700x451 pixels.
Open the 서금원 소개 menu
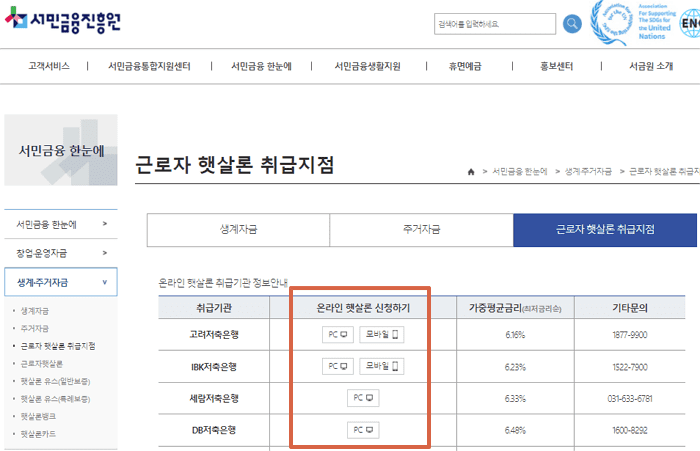coord(651,66)
